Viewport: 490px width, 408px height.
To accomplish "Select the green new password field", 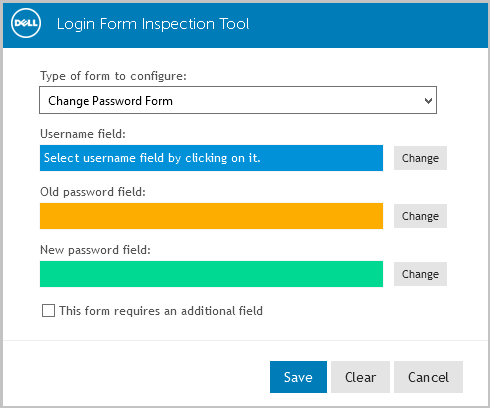I will 211,274.
